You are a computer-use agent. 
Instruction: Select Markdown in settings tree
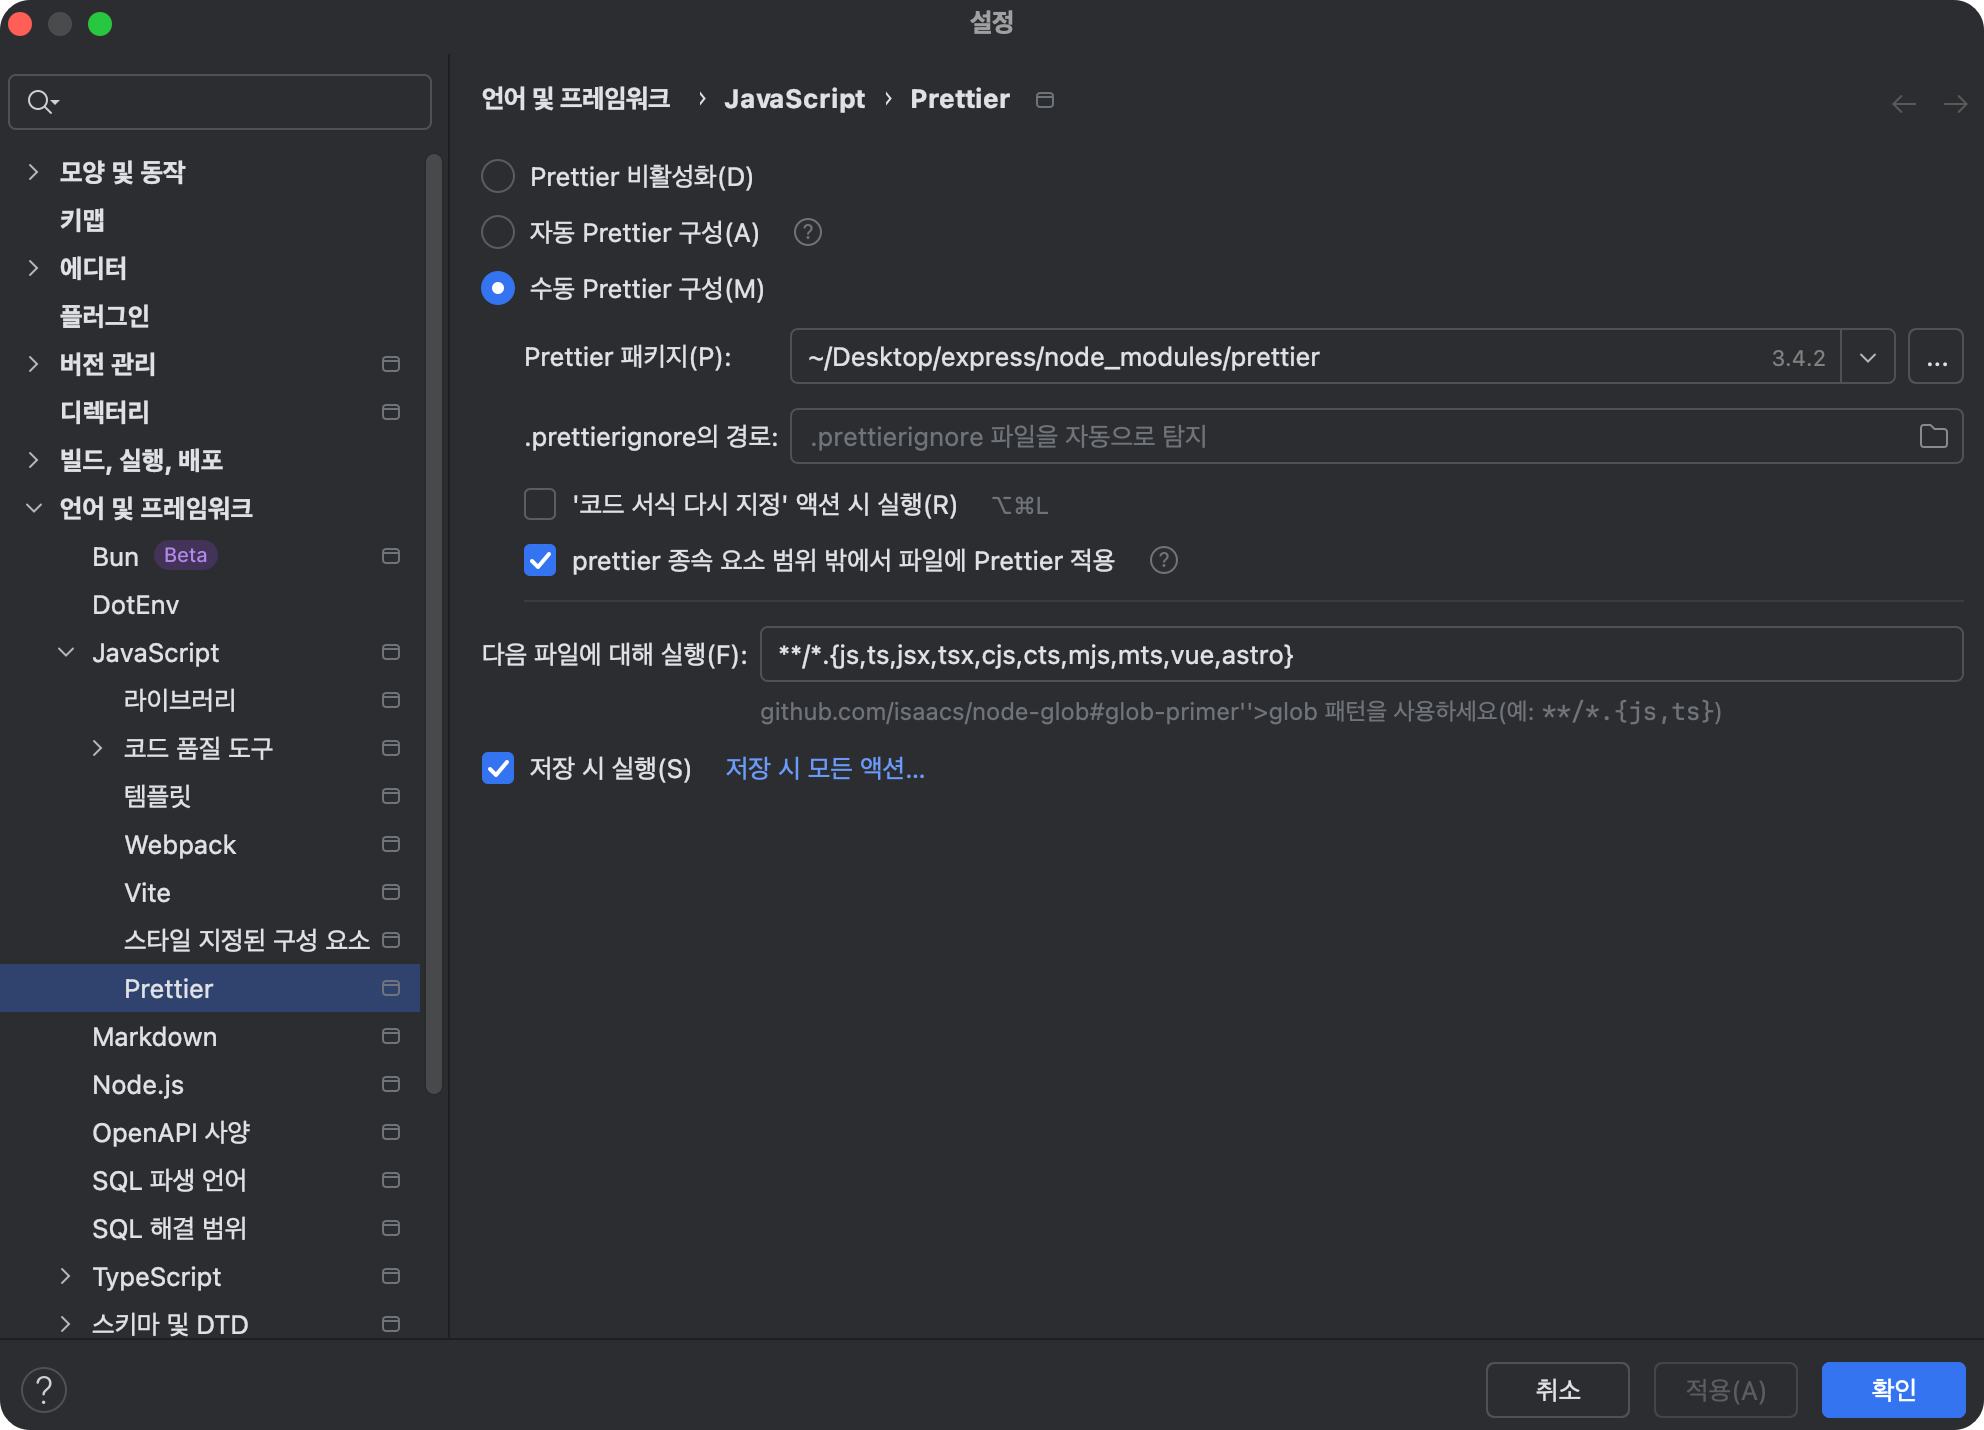tap(154, 1036)
